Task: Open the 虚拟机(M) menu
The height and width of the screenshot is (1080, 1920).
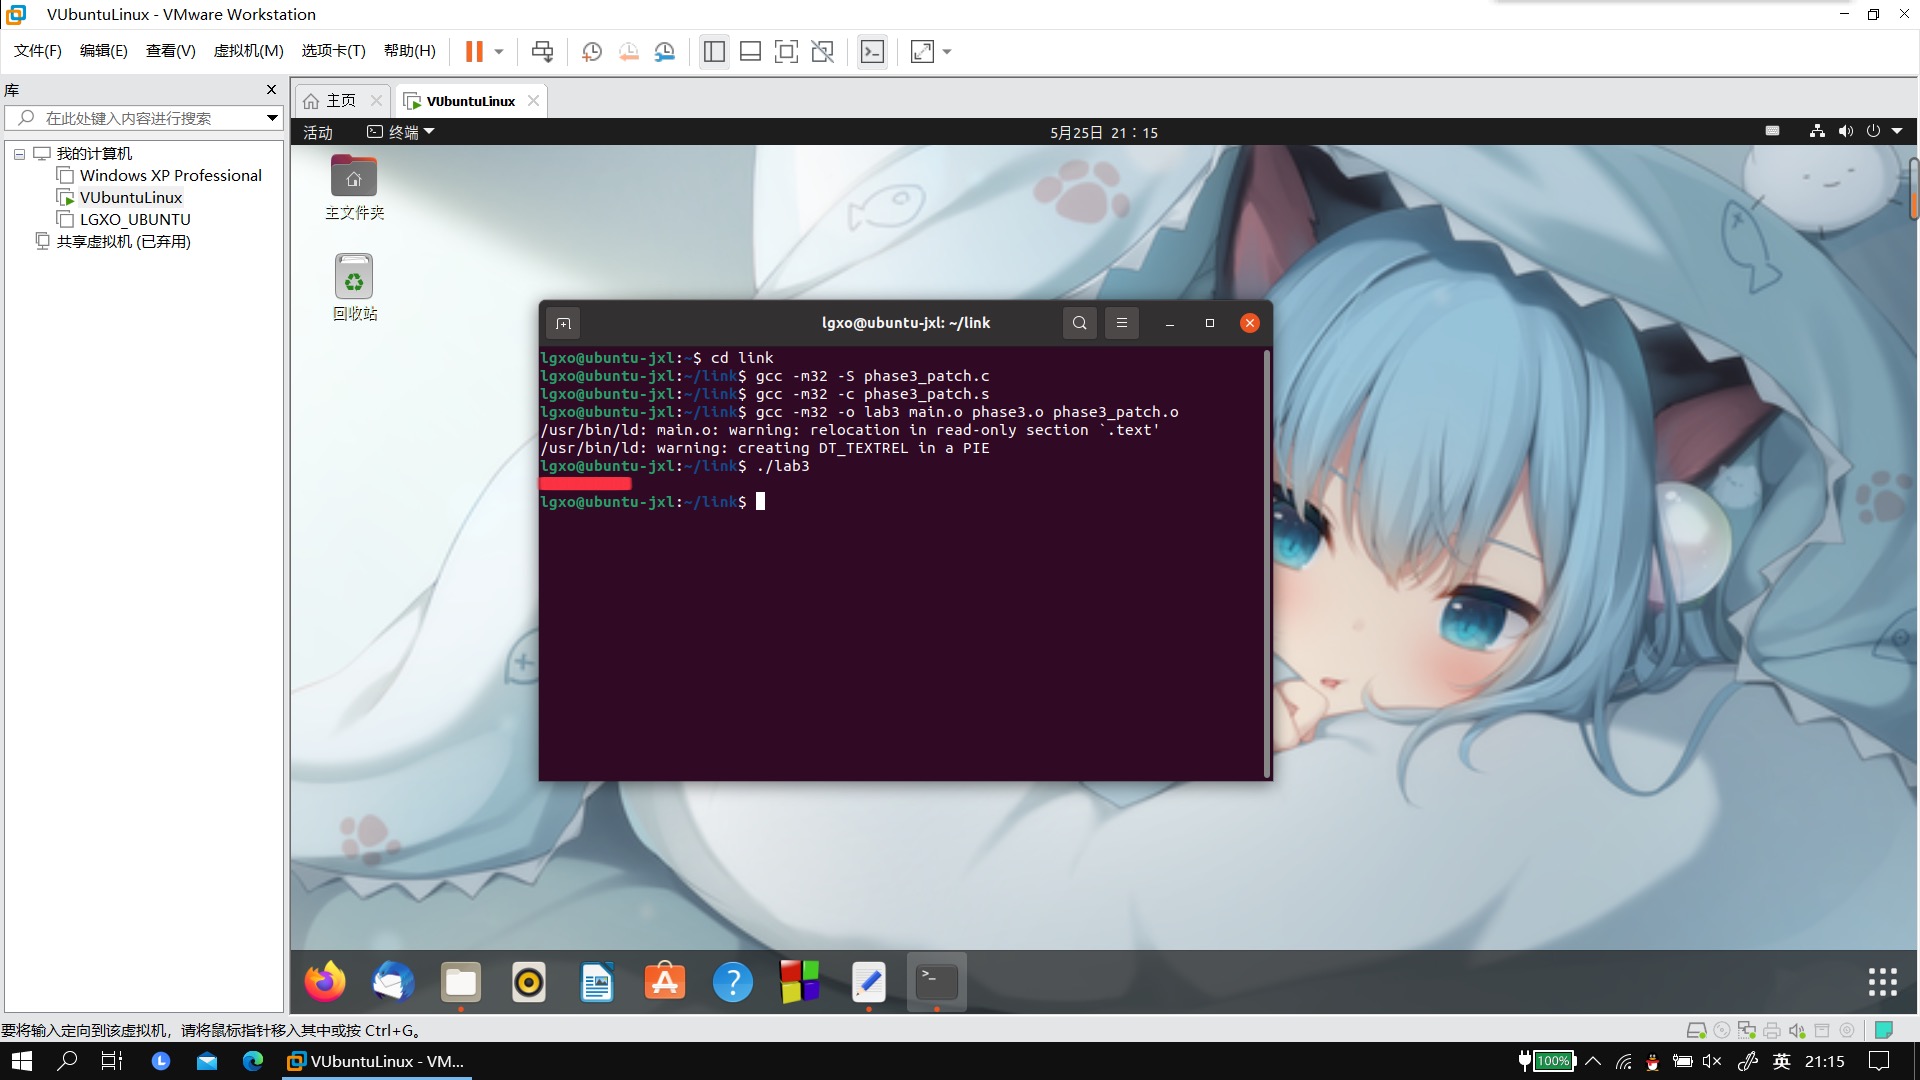Action: pyautogui.click(x=249, y=51)
